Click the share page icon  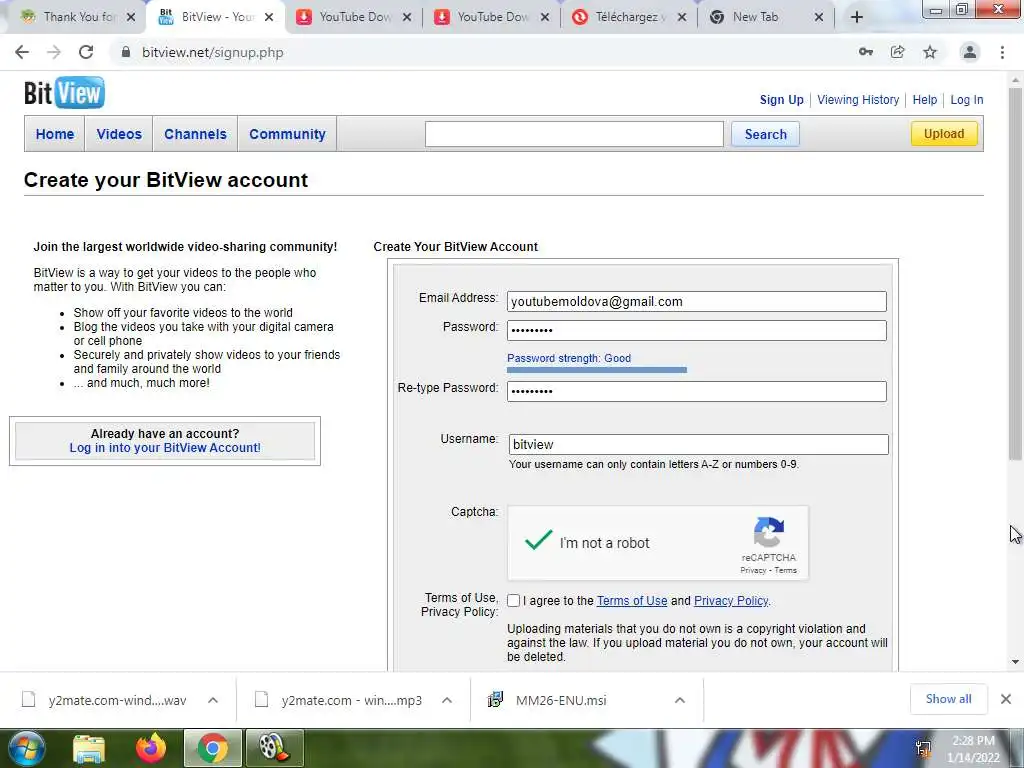pyautogui.click(x=898, y=52)
